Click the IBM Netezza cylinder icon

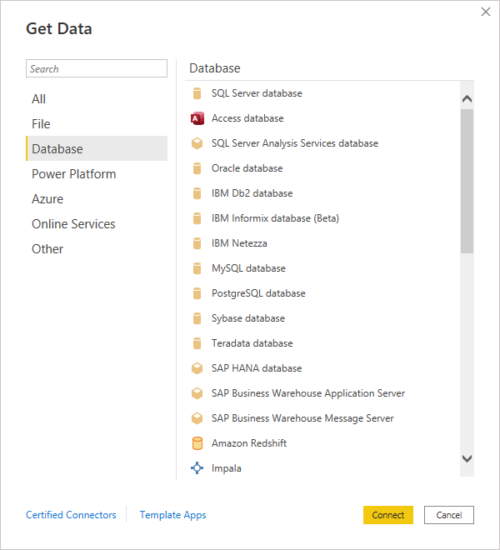(197, 243)
